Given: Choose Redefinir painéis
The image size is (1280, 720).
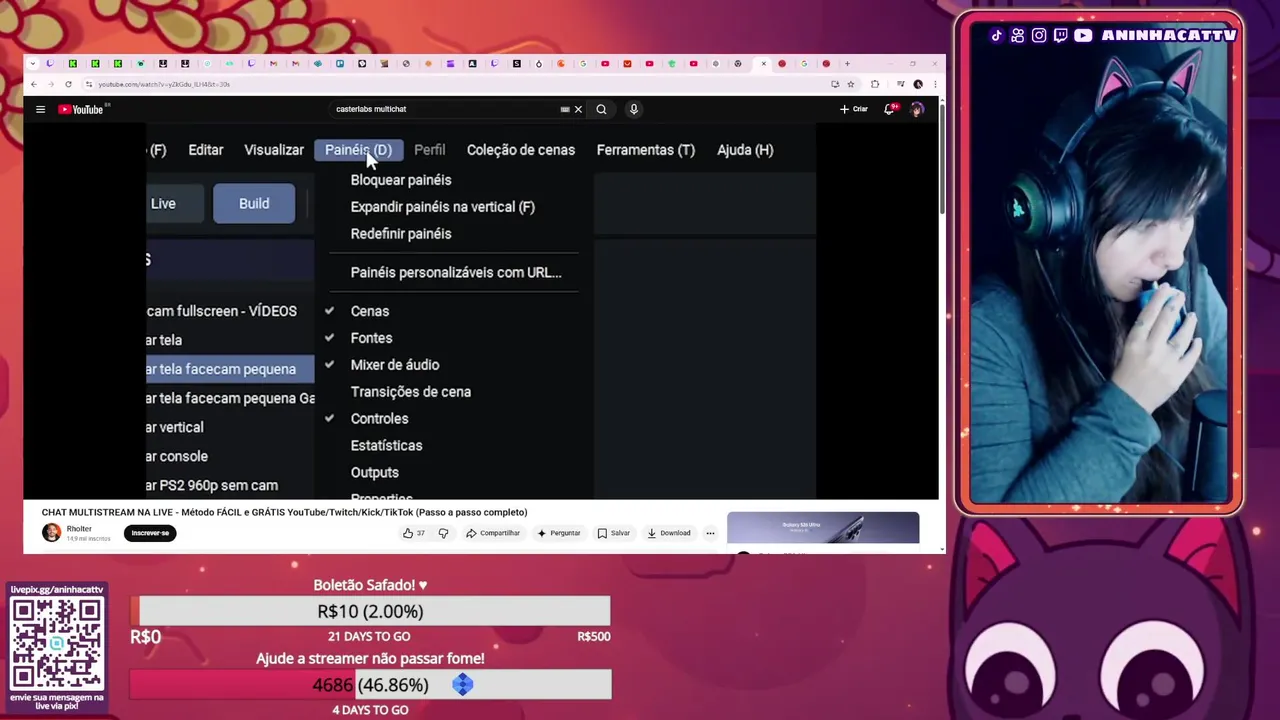Looking at the screenshot, I should tap(401, 234).
